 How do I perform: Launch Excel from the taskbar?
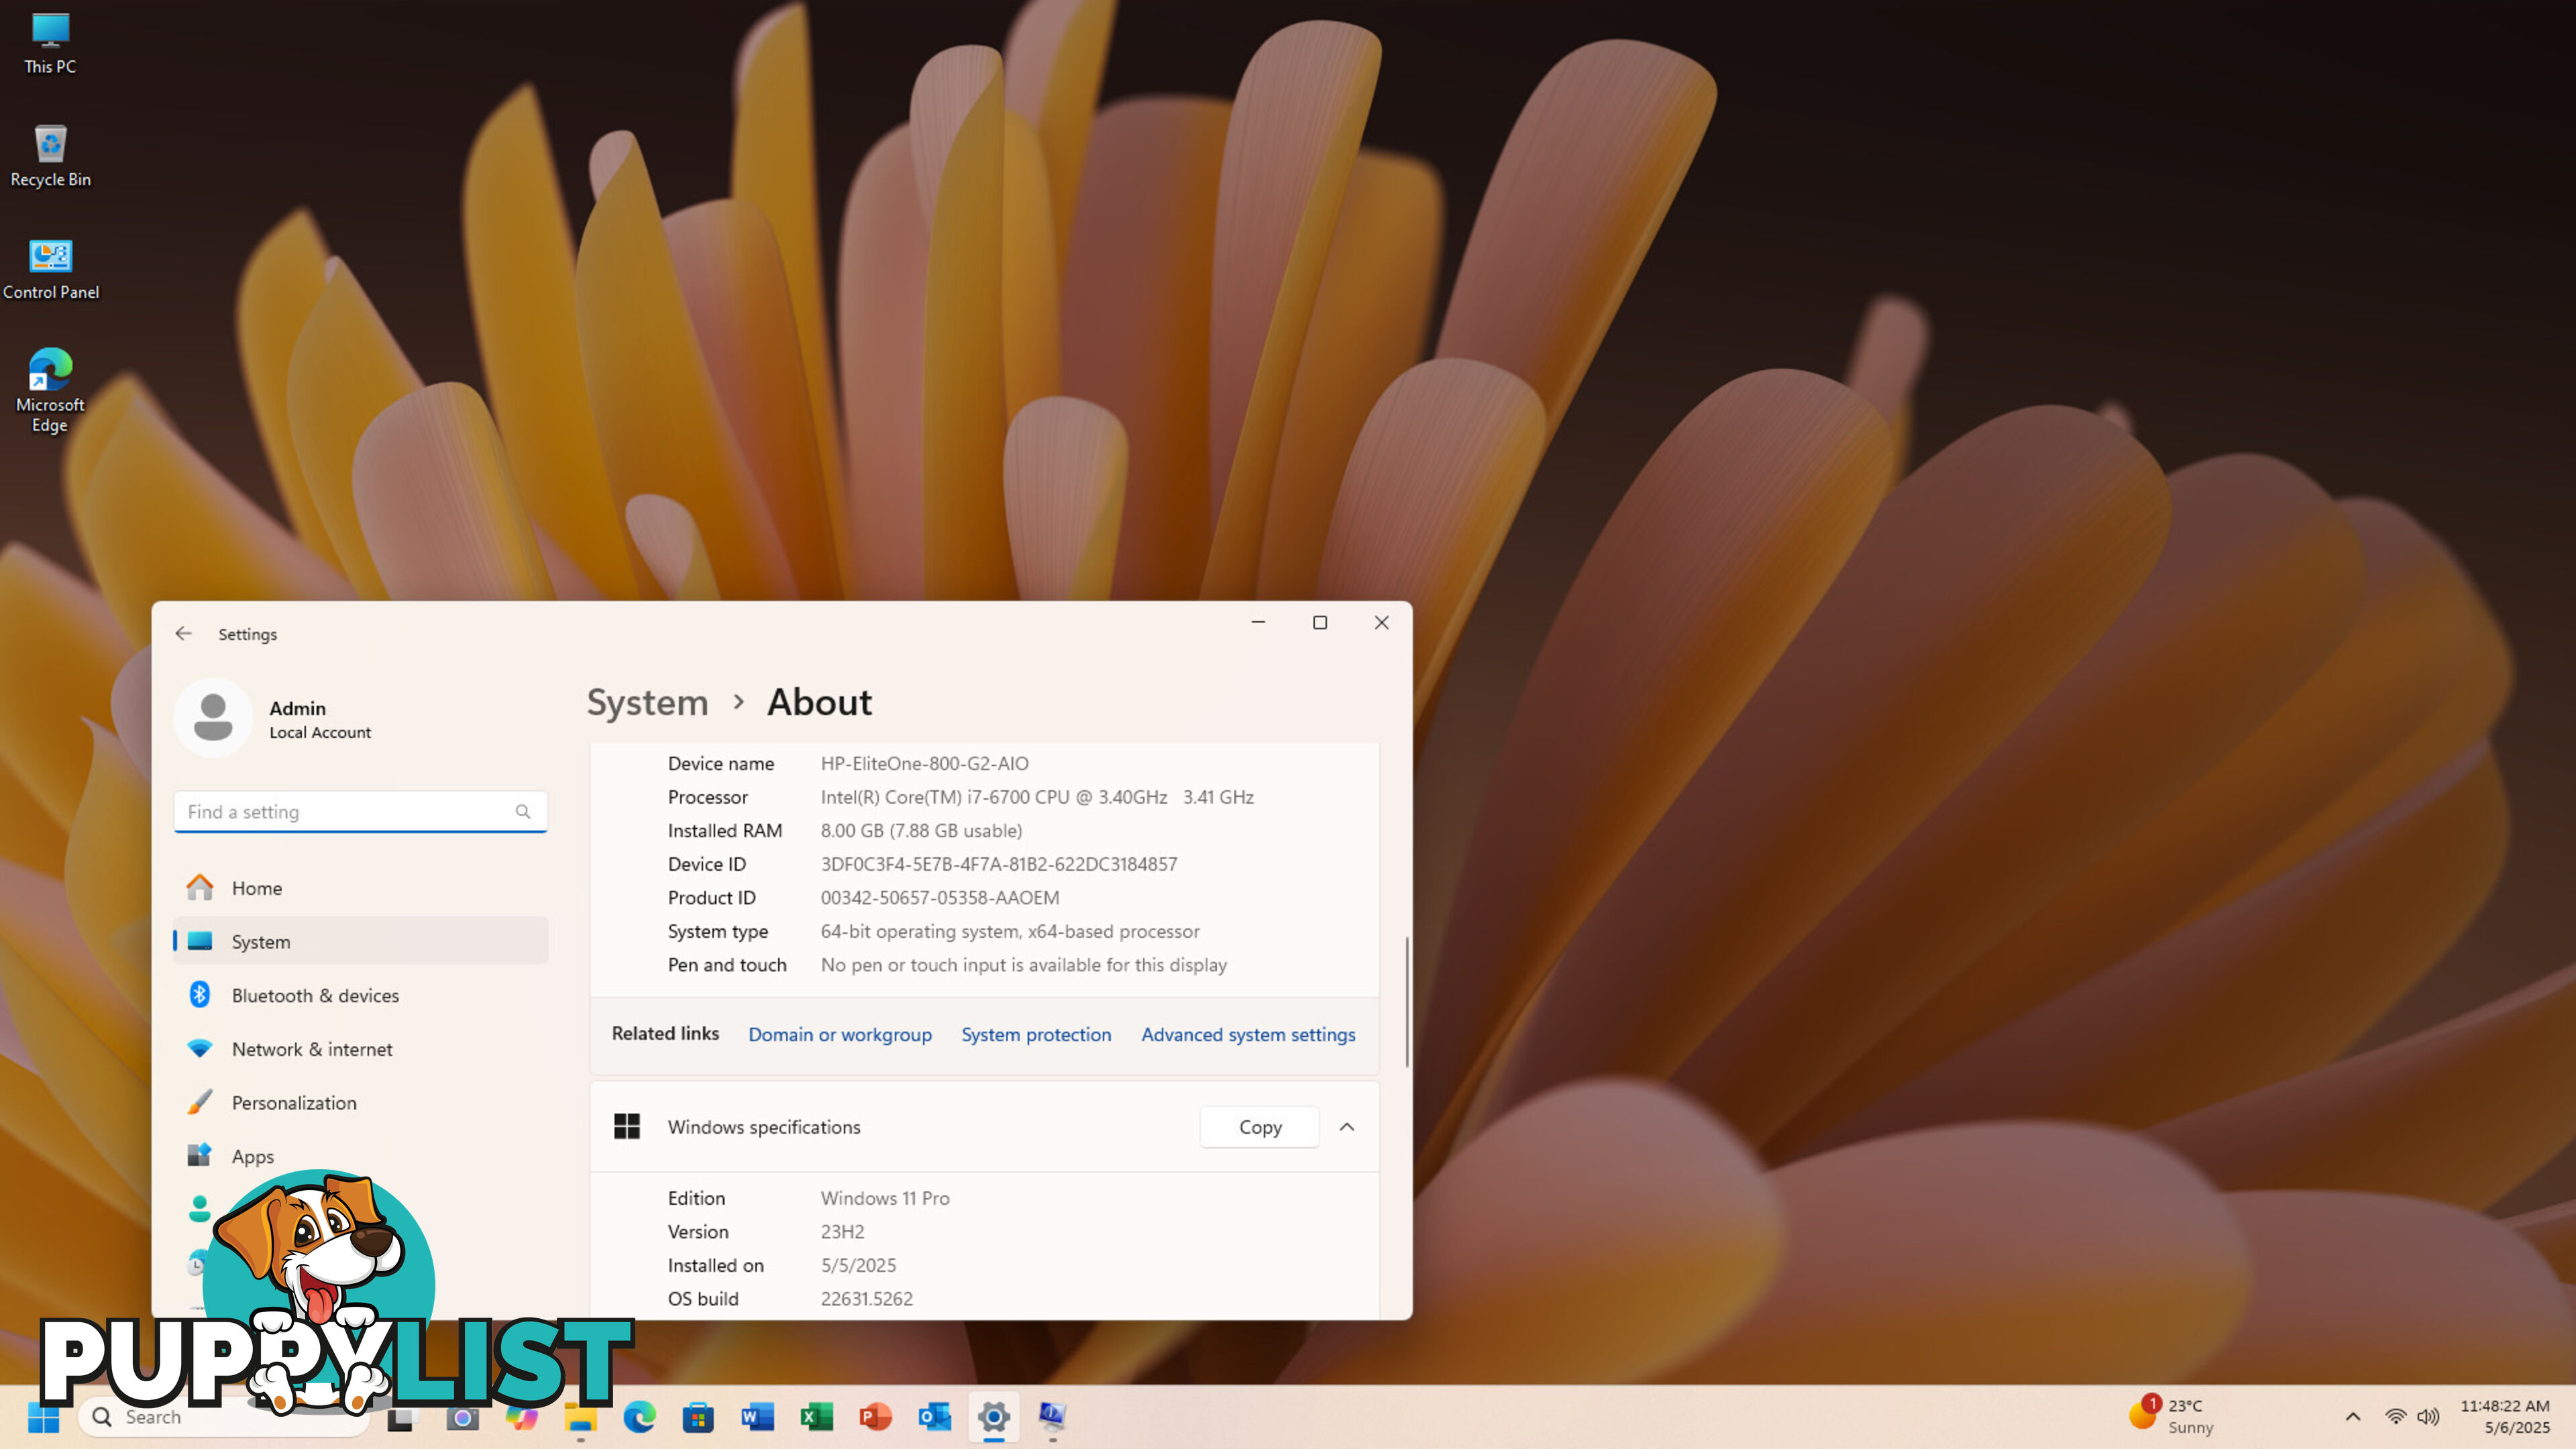click(x=816, y=1416)
